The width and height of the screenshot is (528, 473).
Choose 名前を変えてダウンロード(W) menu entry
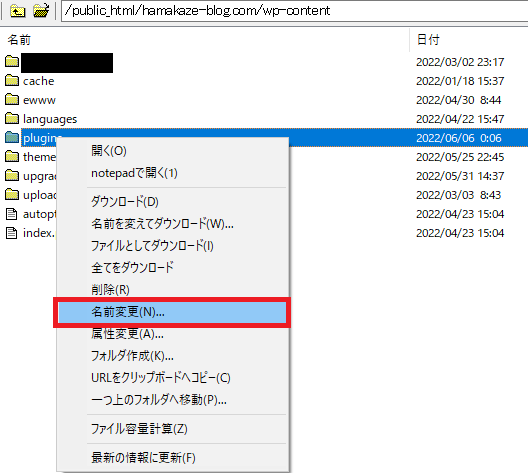pos(172,224)
